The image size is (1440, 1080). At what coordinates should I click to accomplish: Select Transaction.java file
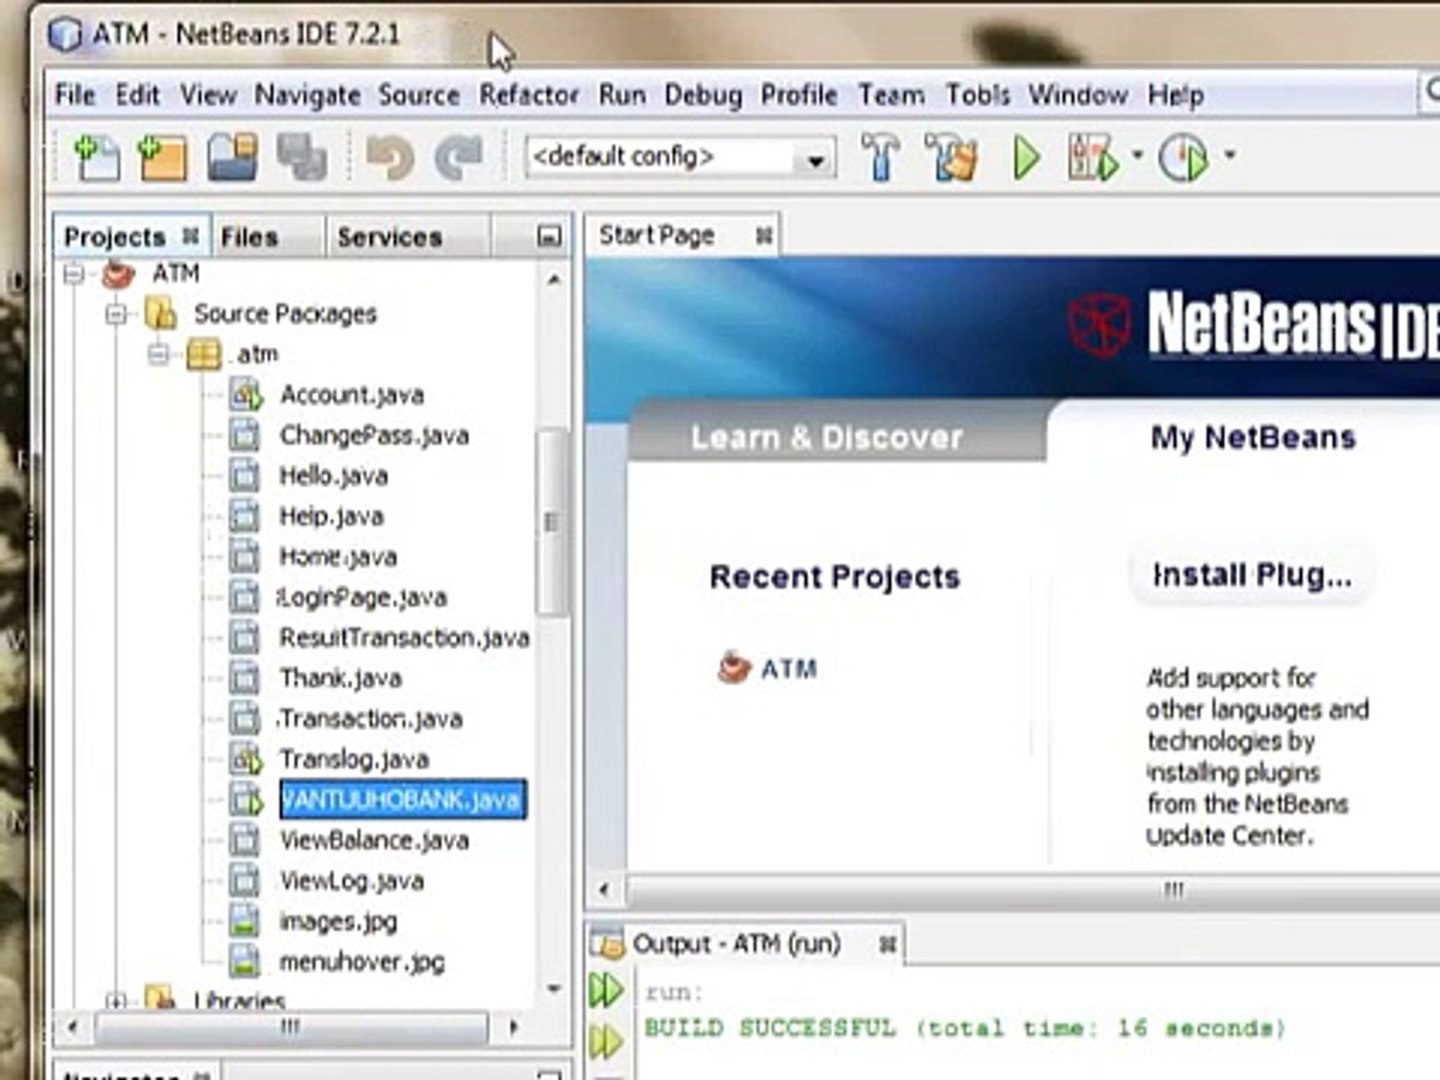click(370, 719)
